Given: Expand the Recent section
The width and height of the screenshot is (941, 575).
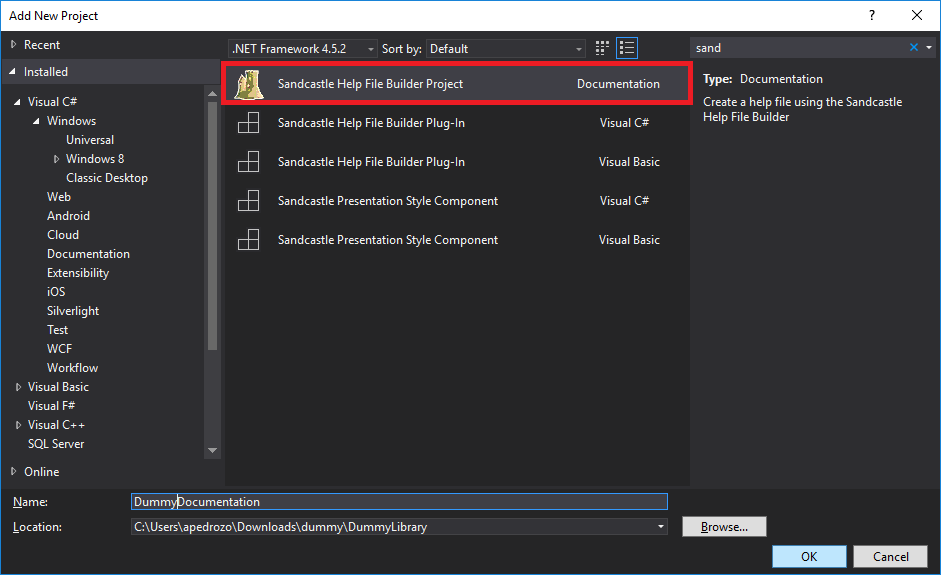Looking at the screenshot, I should 13,44.
